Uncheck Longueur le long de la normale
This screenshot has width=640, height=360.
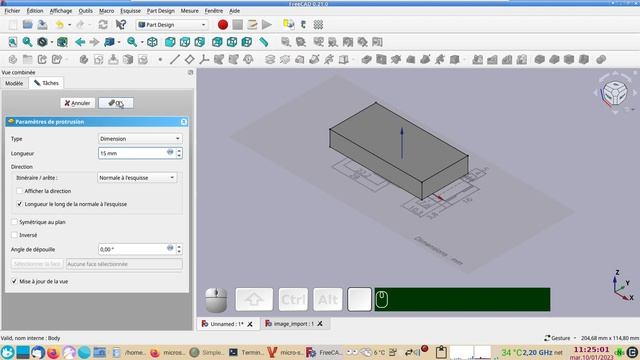[19, 204]
